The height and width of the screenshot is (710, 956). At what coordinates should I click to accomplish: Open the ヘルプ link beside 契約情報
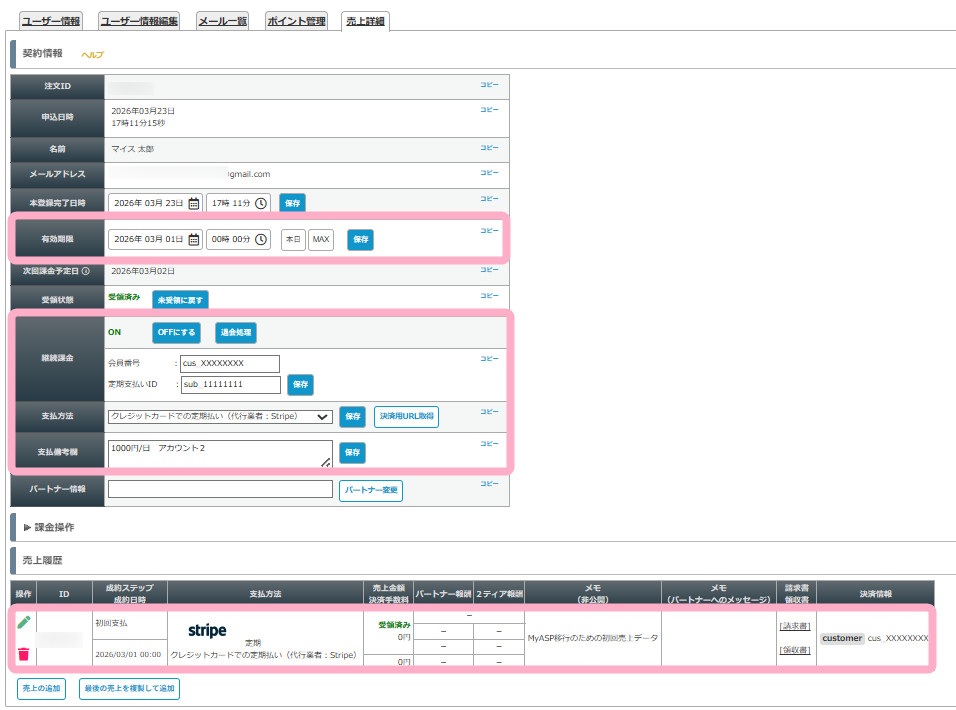coord(92,55)
